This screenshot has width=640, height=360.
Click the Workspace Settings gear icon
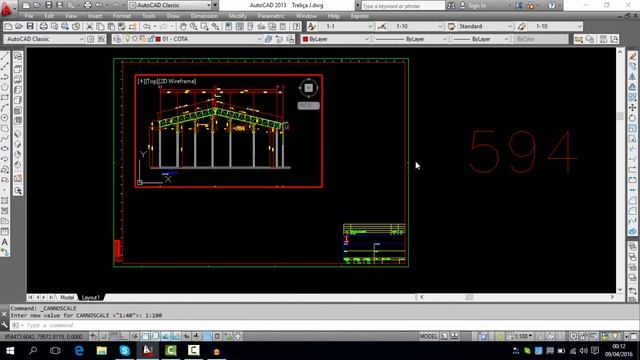point(90,39)
